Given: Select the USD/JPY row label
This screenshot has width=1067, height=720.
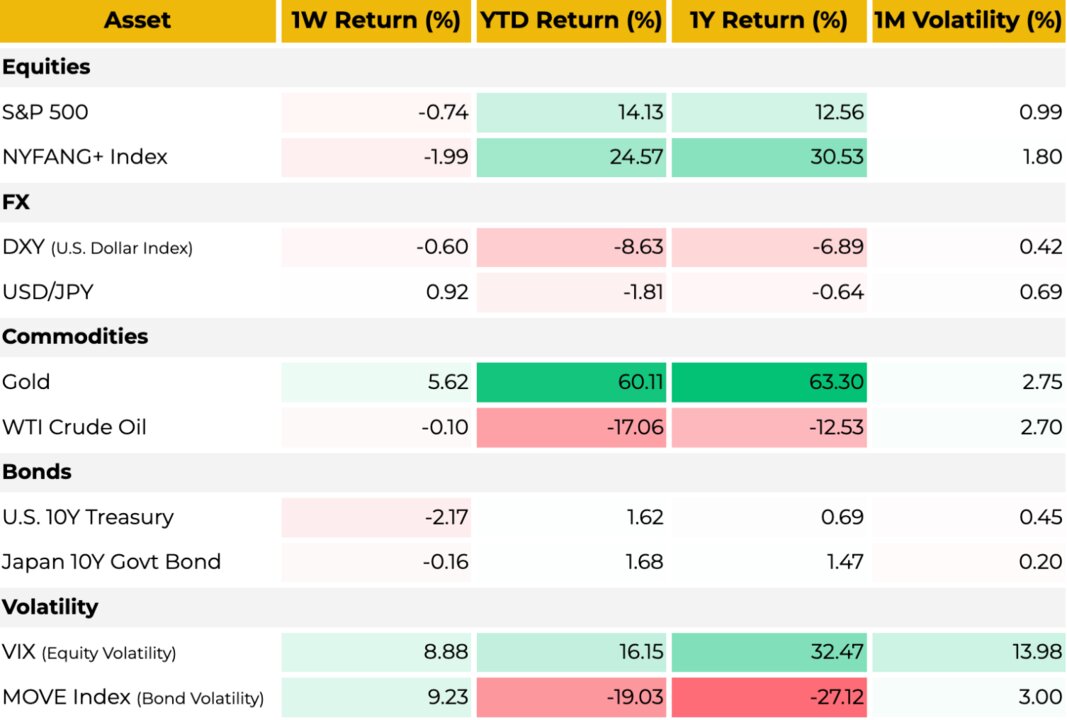Looking at the screenshot, I should [x=46, y=292].
